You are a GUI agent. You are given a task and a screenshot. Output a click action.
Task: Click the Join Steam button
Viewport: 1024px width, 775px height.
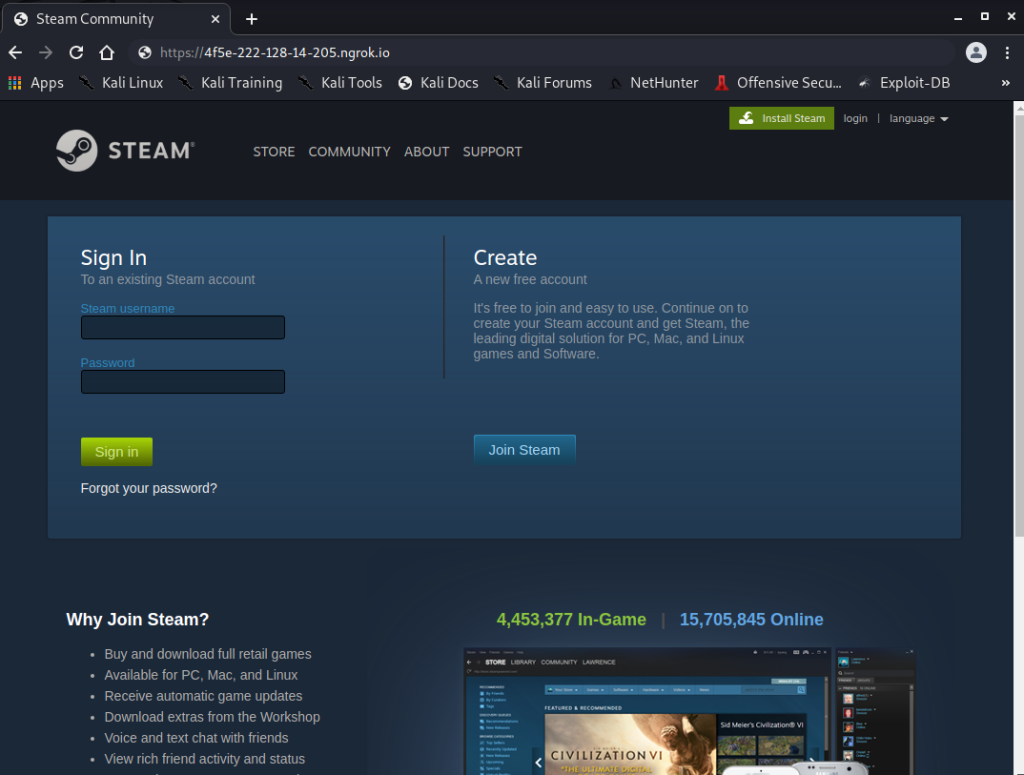[524, 450]
